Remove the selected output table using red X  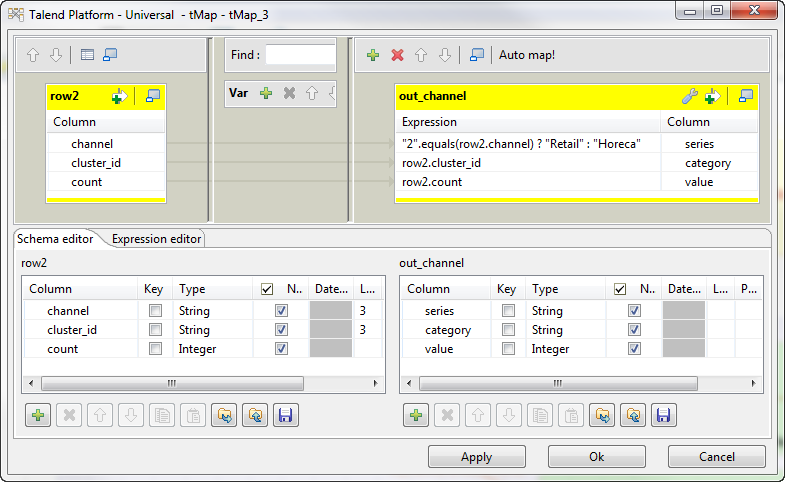click(397, 55)
